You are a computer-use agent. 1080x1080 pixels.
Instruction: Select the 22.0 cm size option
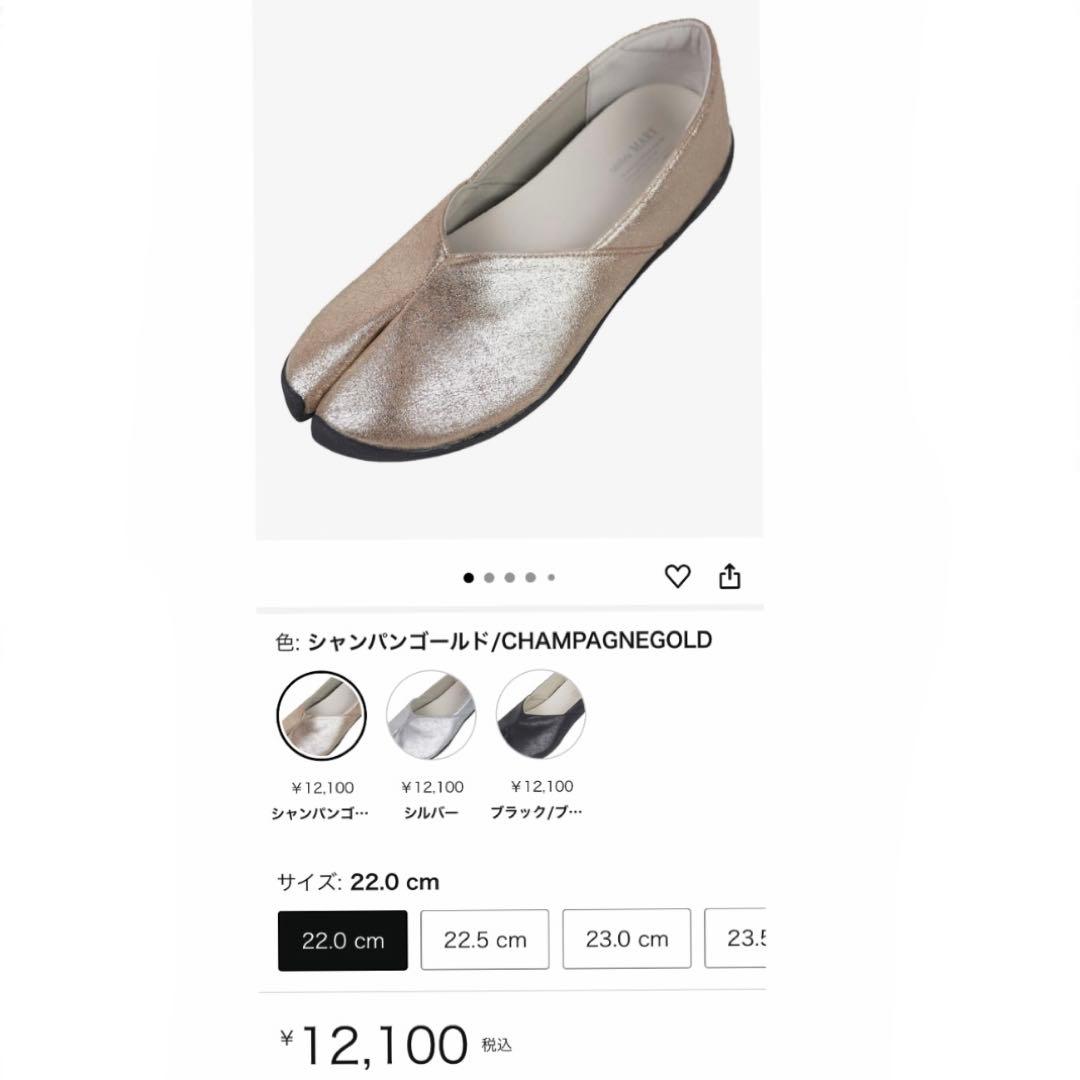tap(343, 940)
